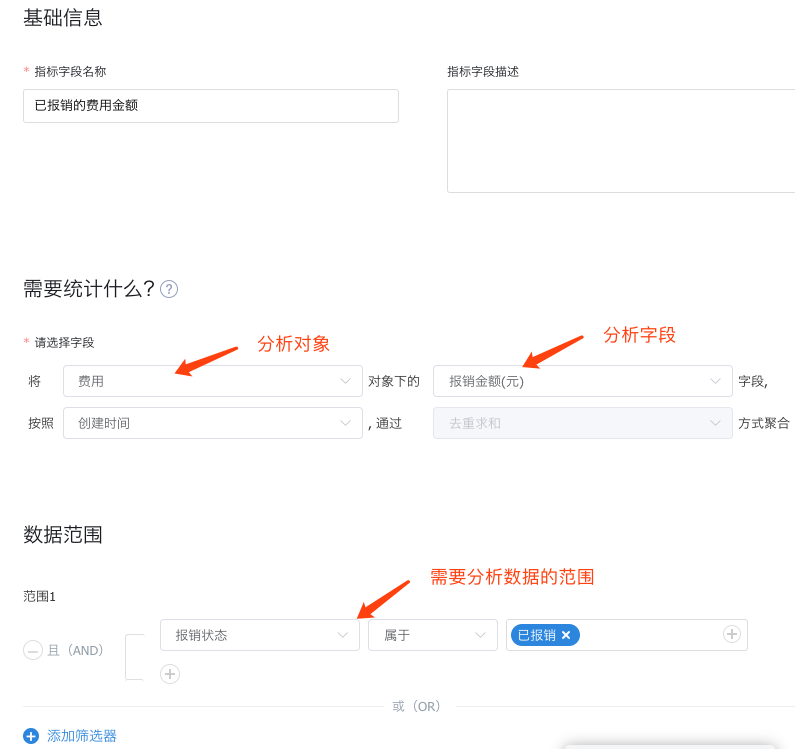Click the chevron arrow in the 属于 dropdown
795x749 pixels.
pos(481,635)
